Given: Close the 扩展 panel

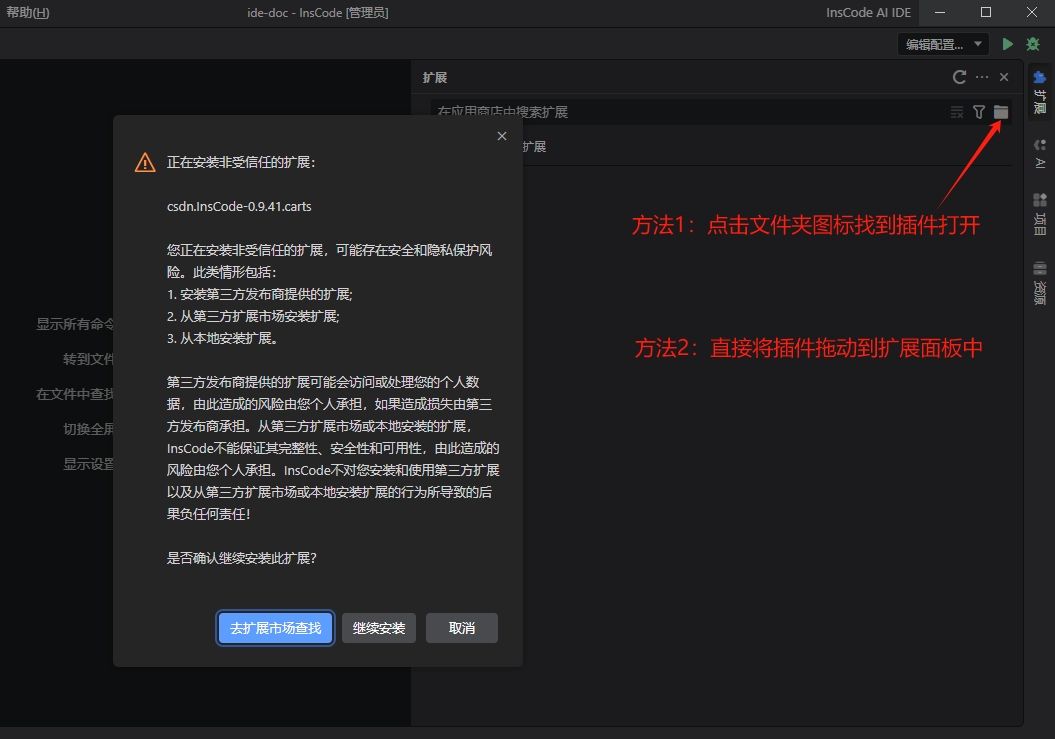Looking at the screenshot, I should pyautogui.click(x=1004, y=77).
